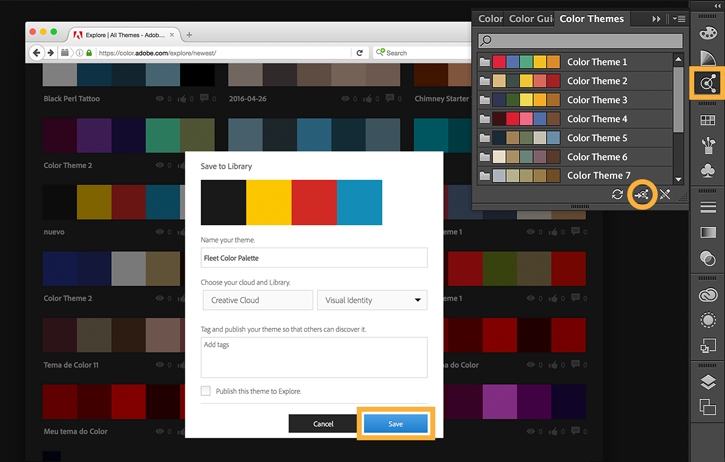Click the theme name field 'Fleet Color Palette'

[x=314, y=258]
